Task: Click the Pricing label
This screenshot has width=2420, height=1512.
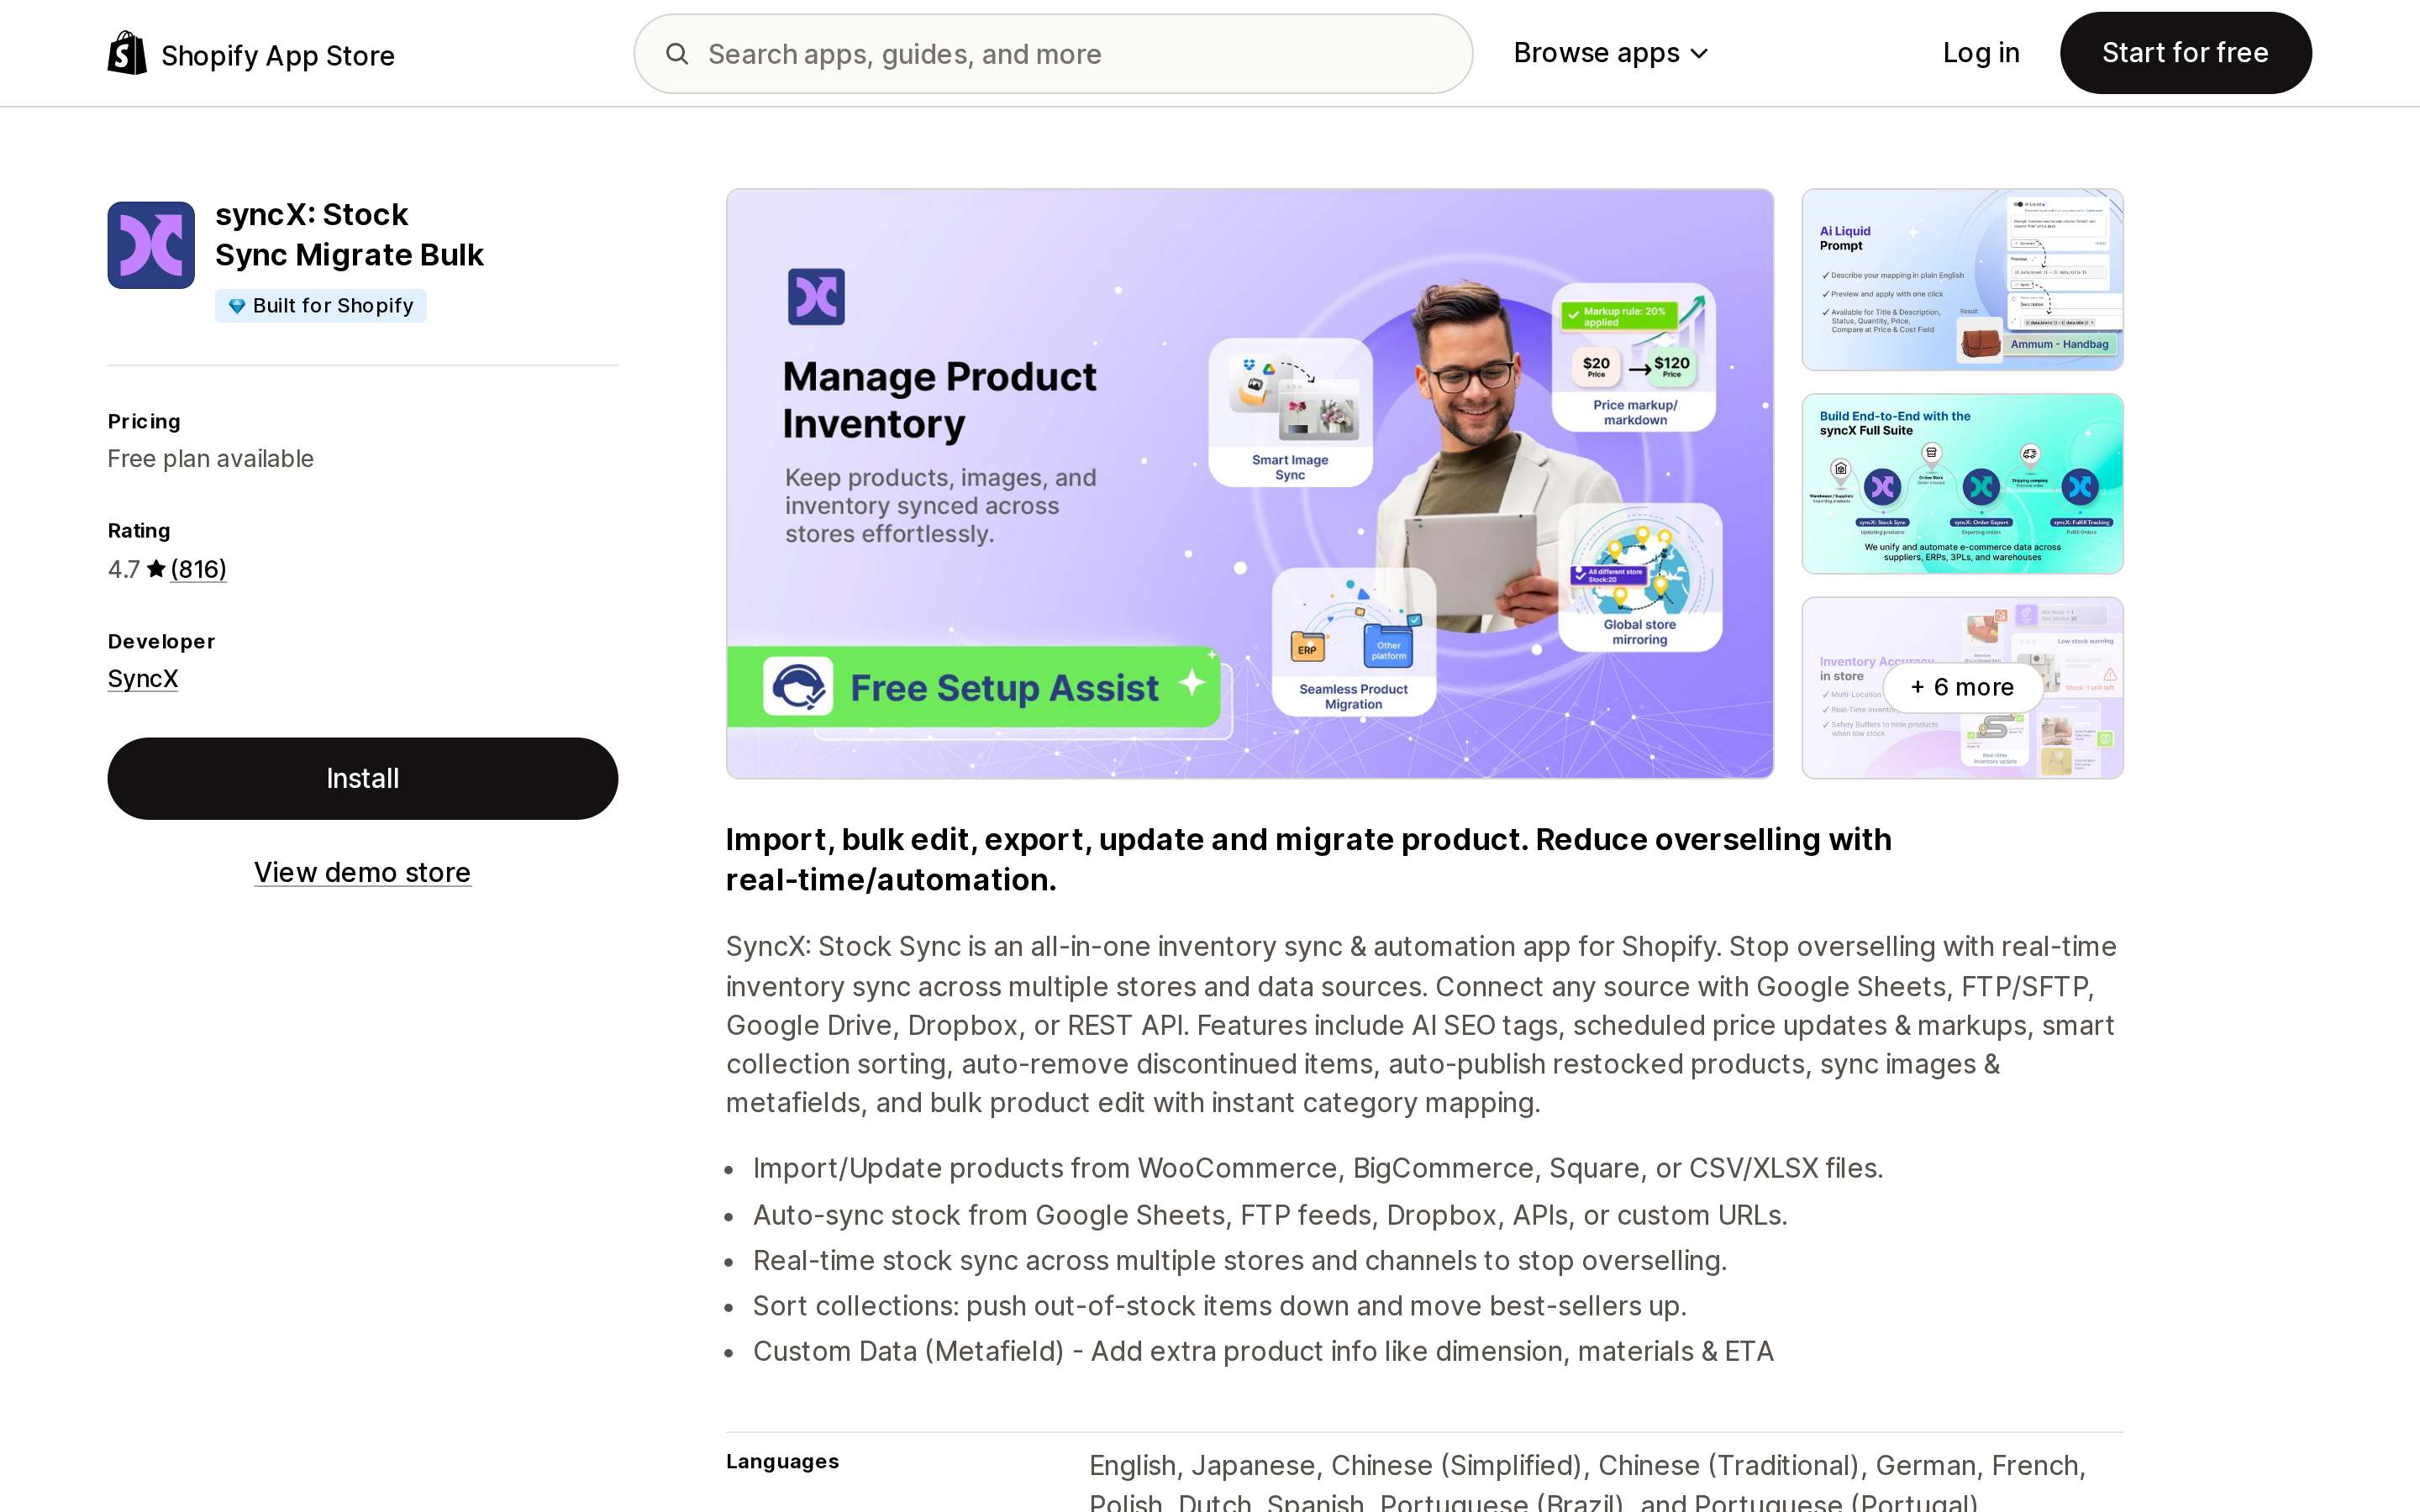Action: point(144,421)
